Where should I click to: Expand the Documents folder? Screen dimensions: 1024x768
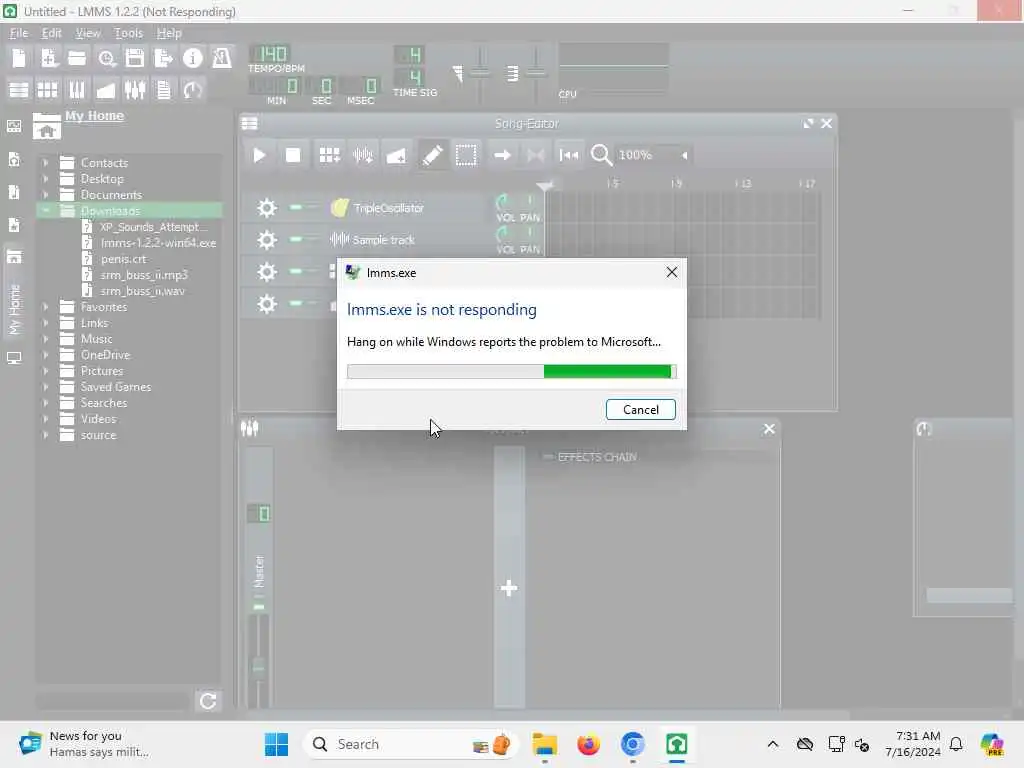click(x=45, y=195)
